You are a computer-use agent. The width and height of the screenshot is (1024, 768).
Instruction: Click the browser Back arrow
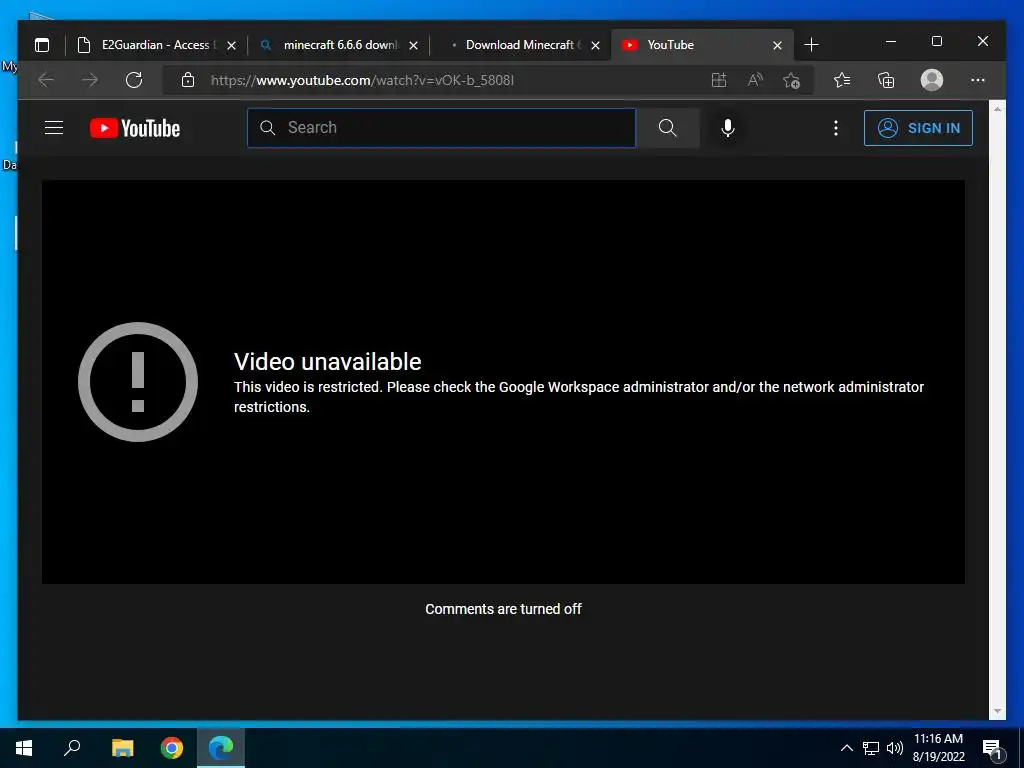point(46,80)
